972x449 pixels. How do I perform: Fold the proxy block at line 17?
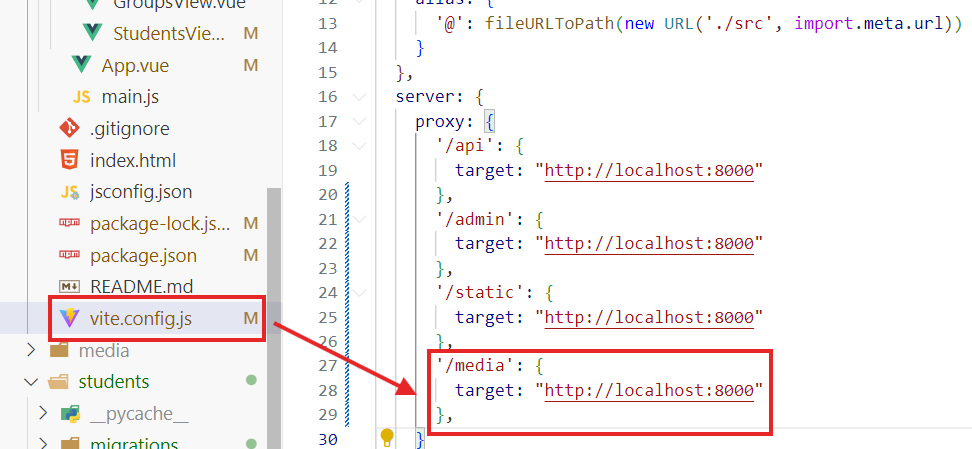pos(360,121)
